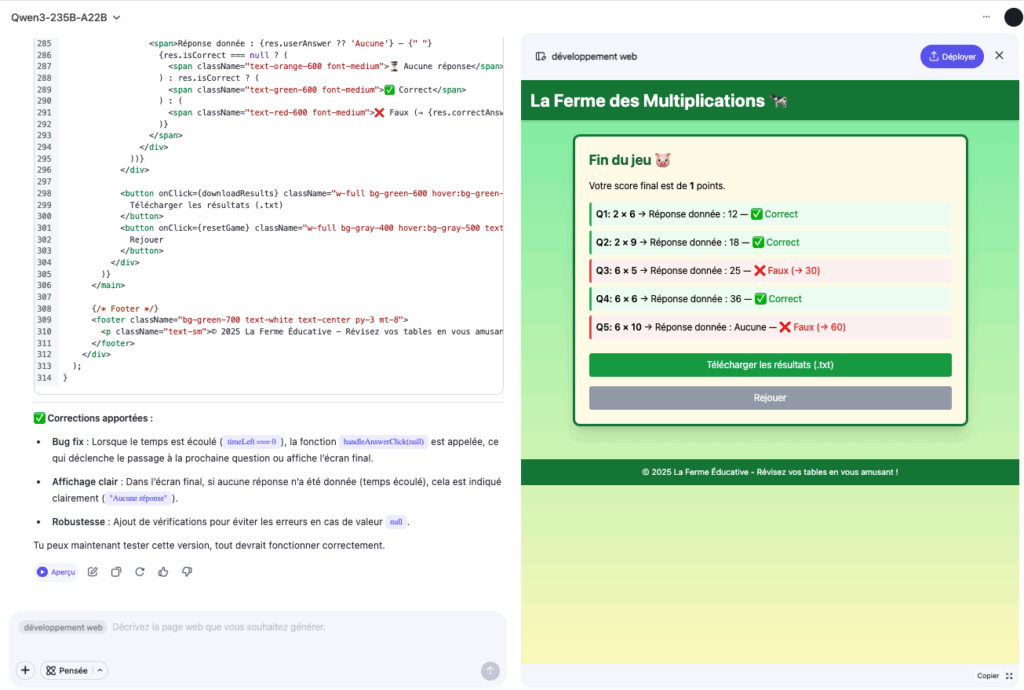Regenerate the response with the refresh icon
This screenshot has height=690, width=1024.
click(140, 572)
